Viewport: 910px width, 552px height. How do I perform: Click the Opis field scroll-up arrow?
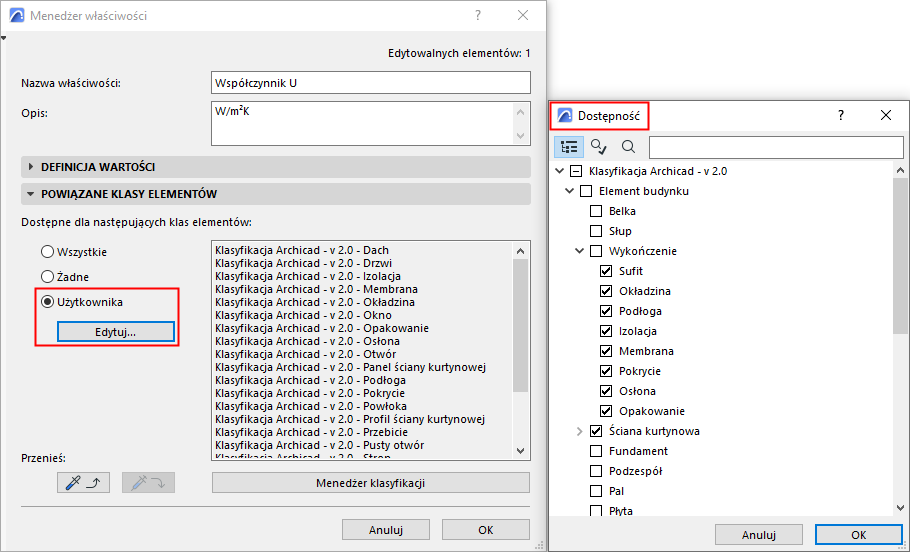(x=520, y=113)
